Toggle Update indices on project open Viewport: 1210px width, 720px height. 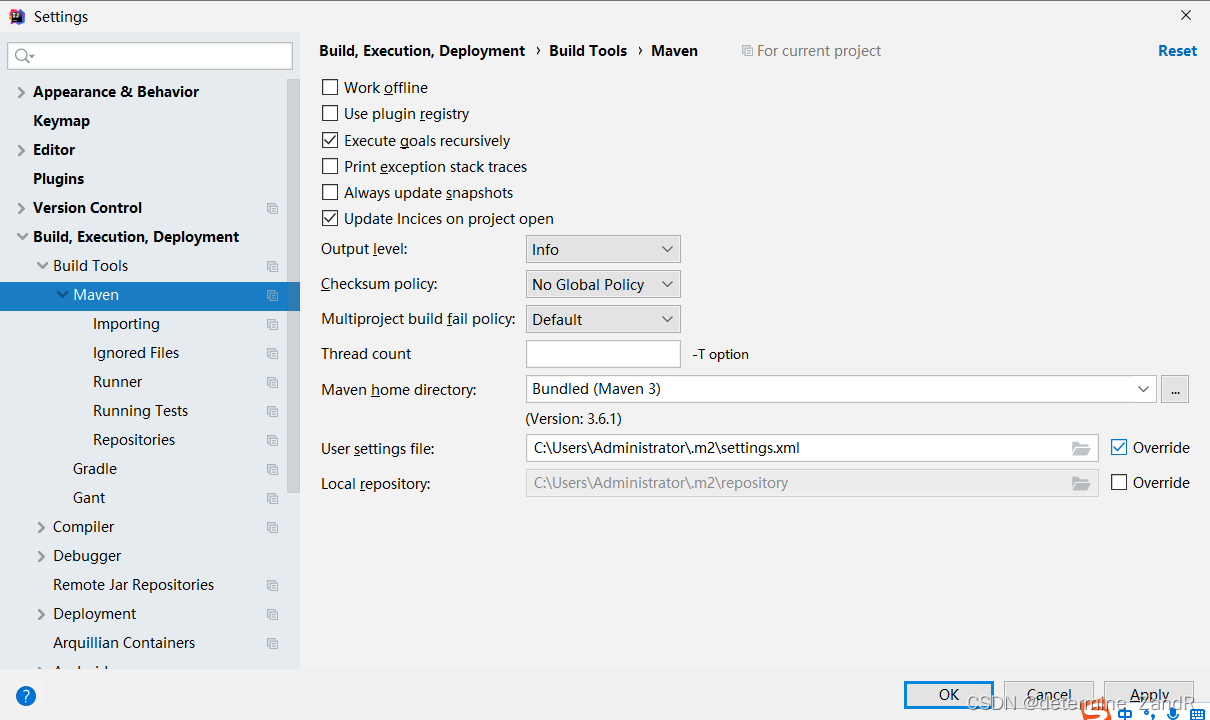[x=330, y=219]
